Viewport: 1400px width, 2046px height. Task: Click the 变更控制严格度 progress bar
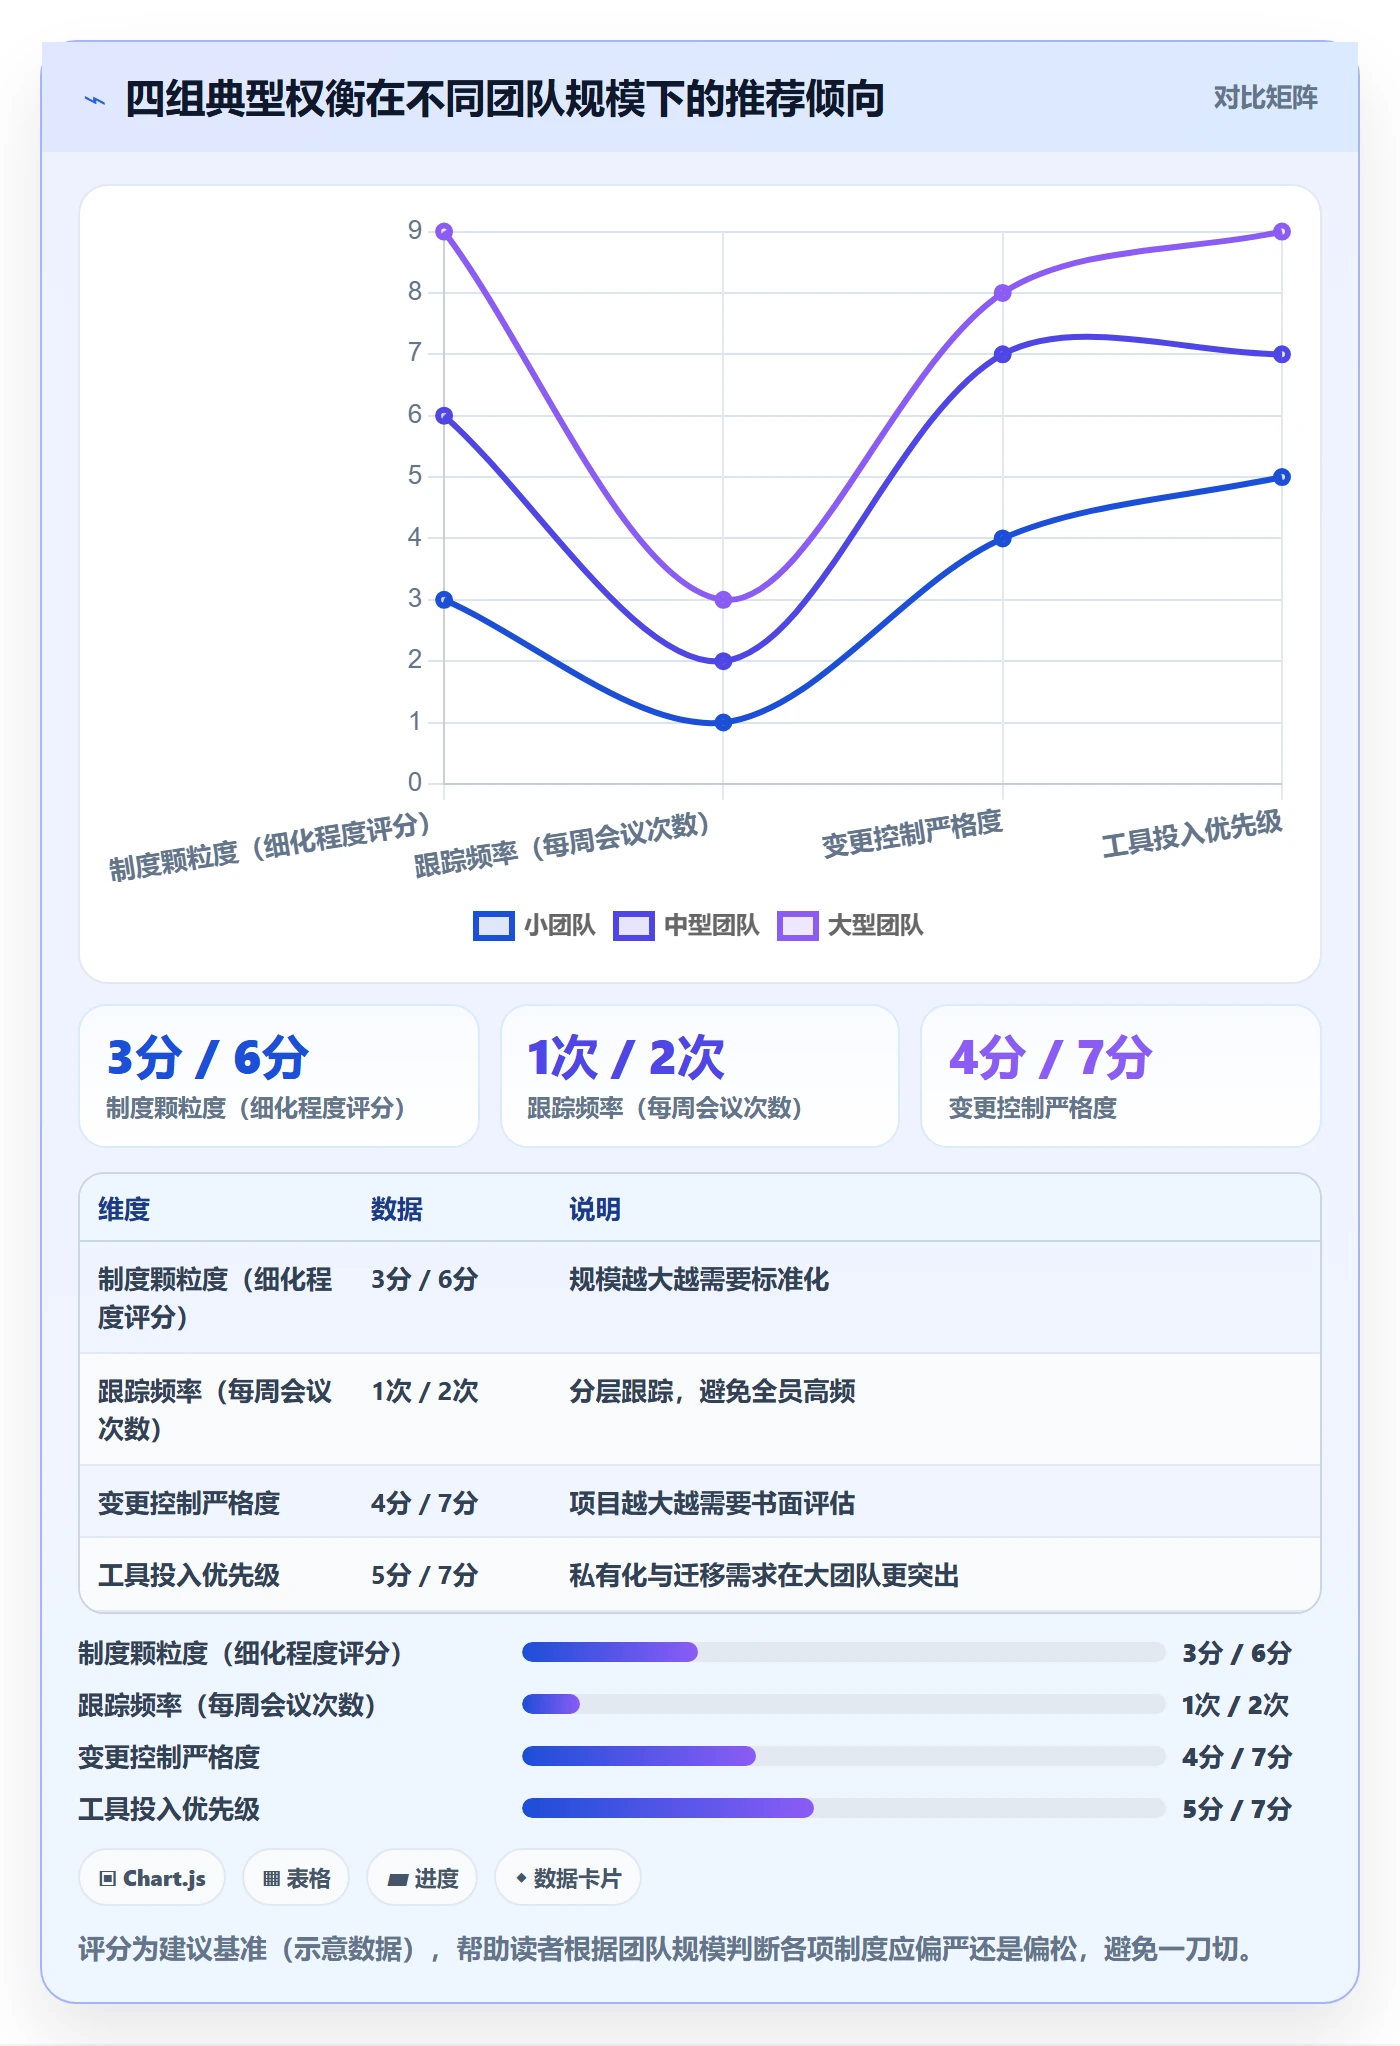pos(843,1756)
